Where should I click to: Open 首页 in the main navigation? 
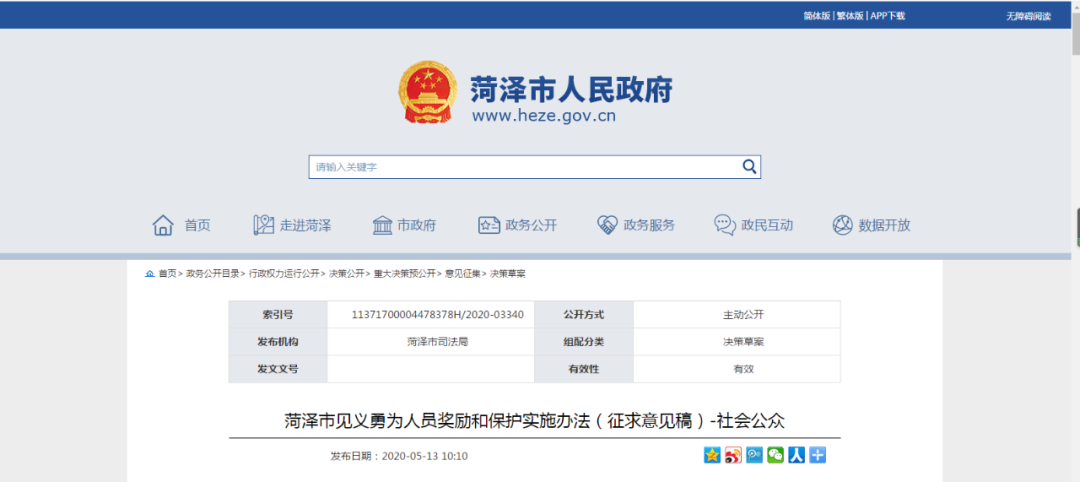pyautogui.click(x=181, y=225)
